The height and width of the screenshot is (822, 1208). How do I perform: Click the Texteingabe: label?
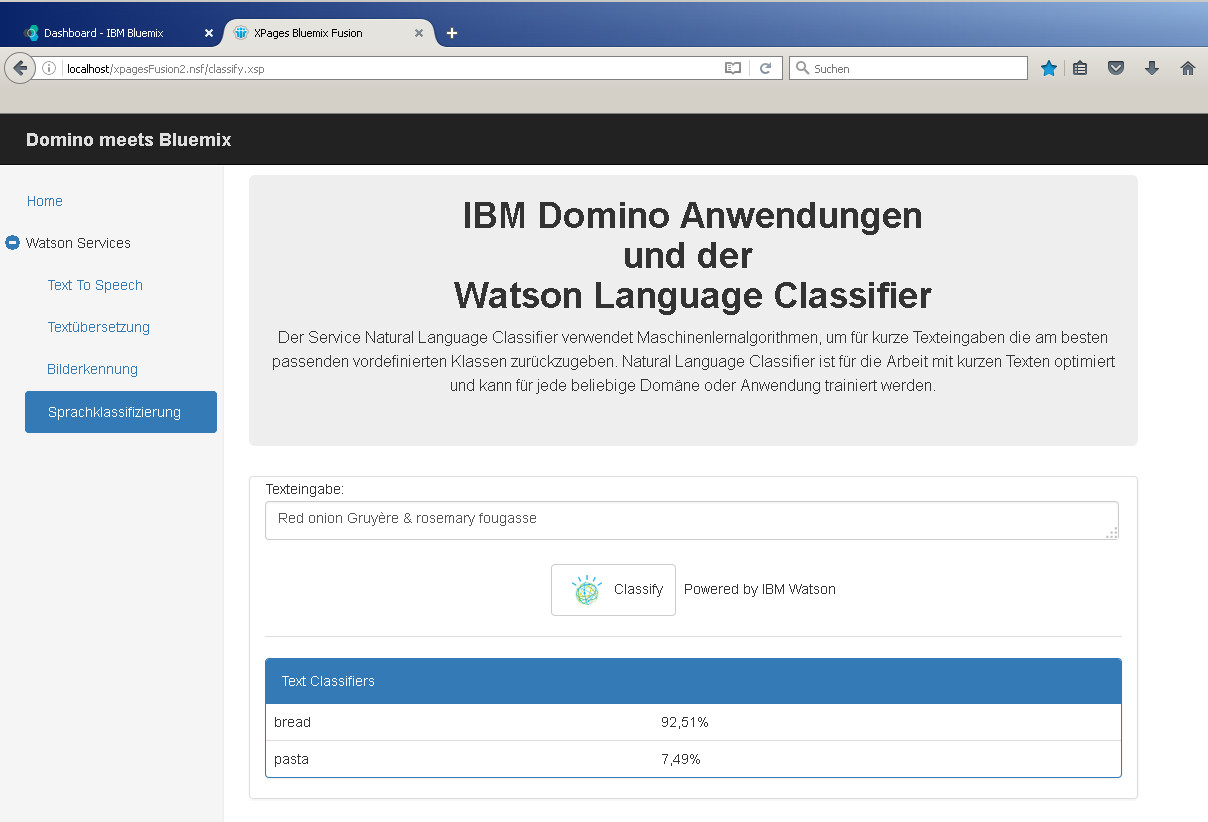click(305, 489)
